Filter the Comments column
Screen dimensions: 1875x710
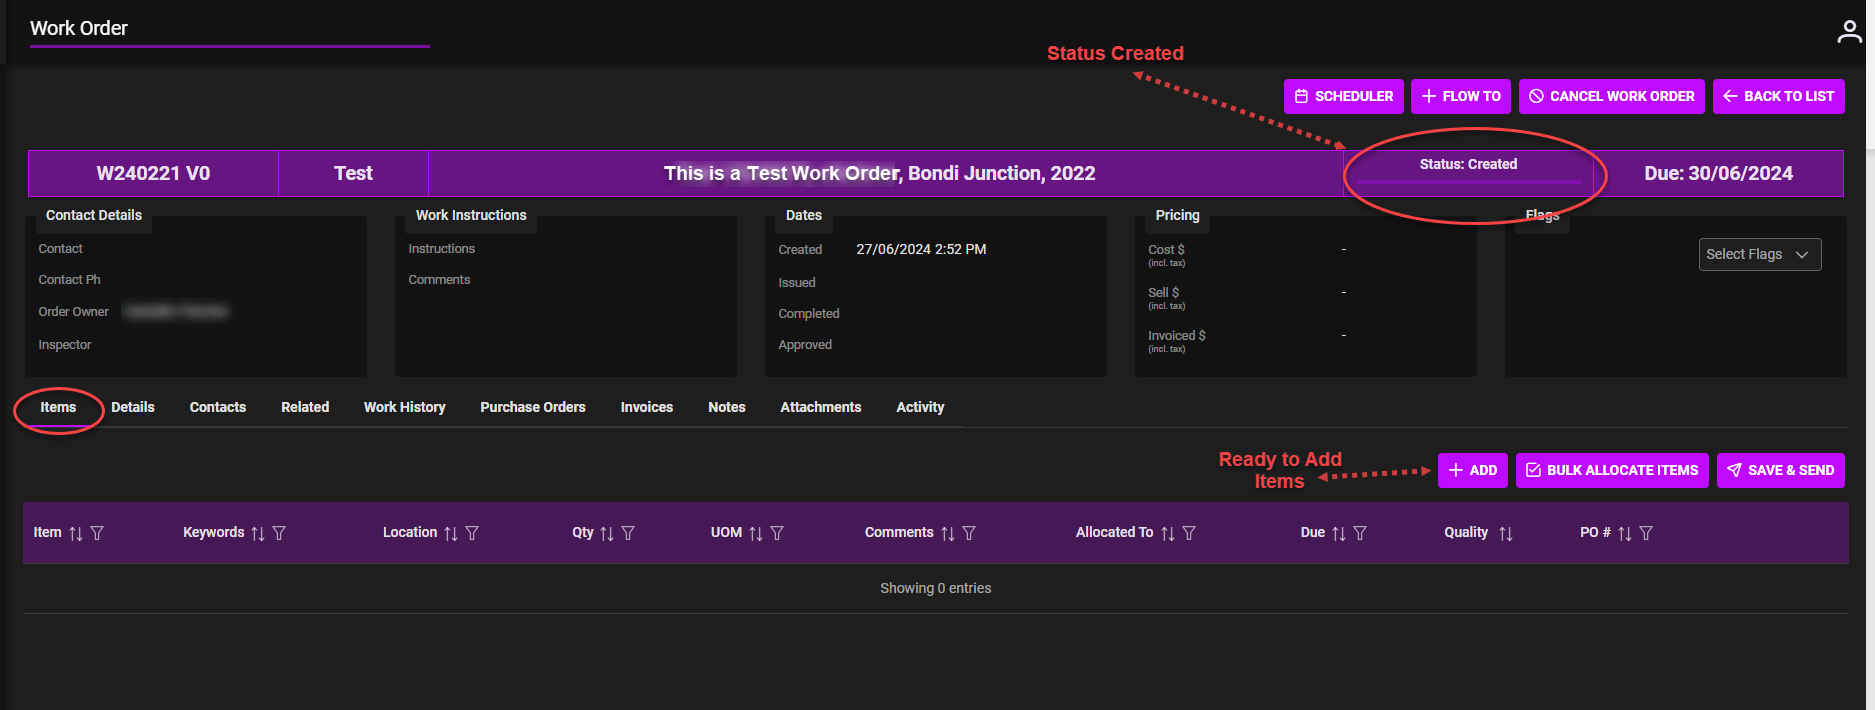pyautogui.click(x=969, y=534)
